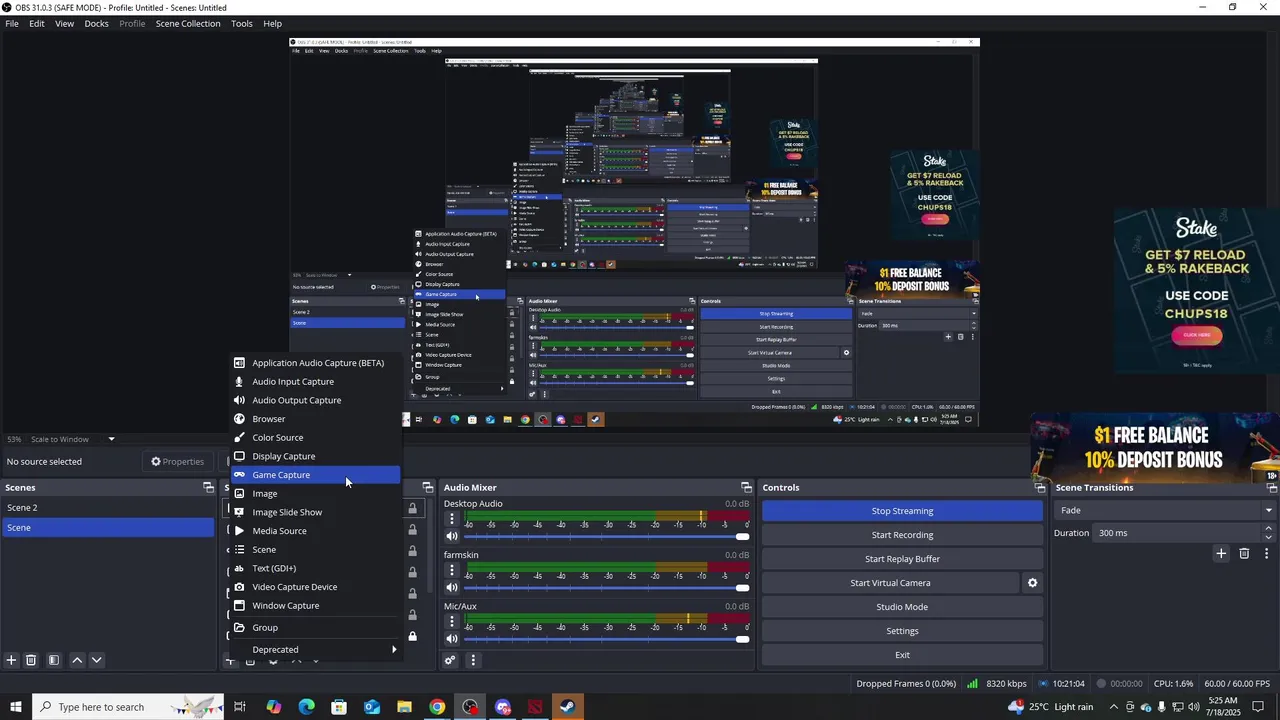Viewport: 1280px width, 720px height.
Task: Open Audio Mixer kebab menu at bottom
Action: (473, 660)
